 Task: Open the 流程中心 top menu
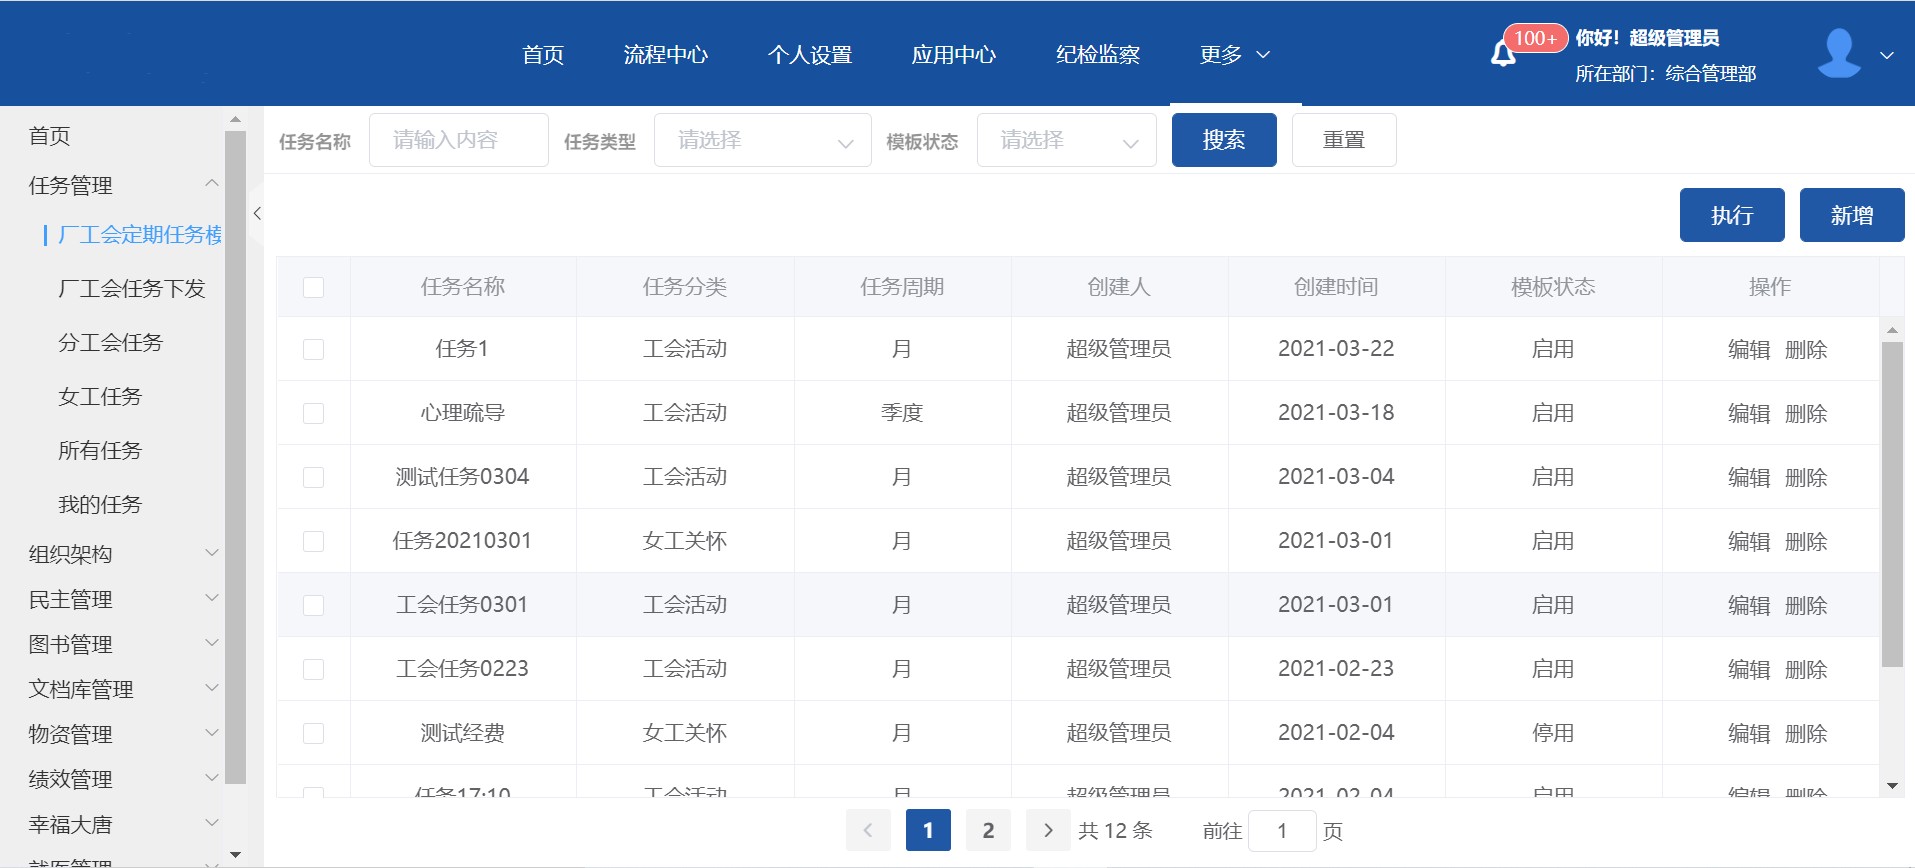(665, 55)
